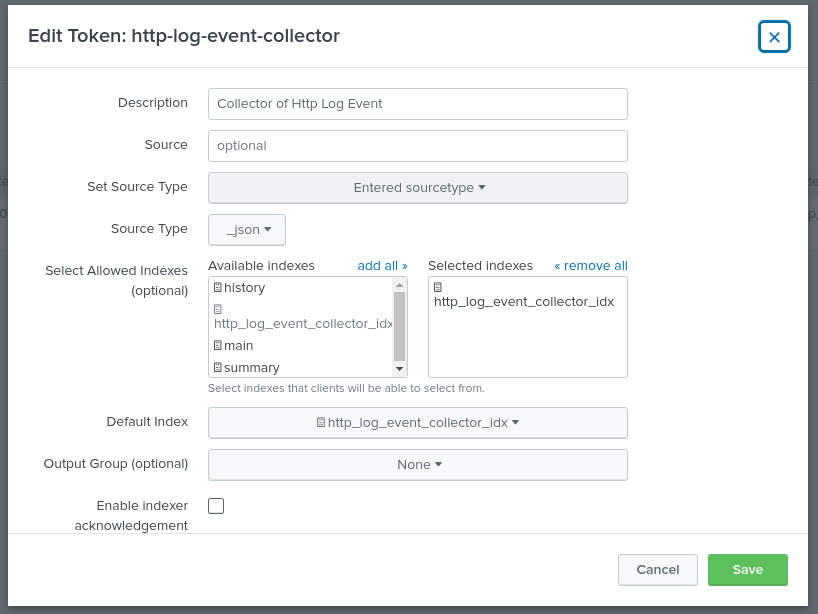Viewport: 818px width, 614px height.
Task: Open the Set Source Type dropdown
Action: tap(418, 188)
